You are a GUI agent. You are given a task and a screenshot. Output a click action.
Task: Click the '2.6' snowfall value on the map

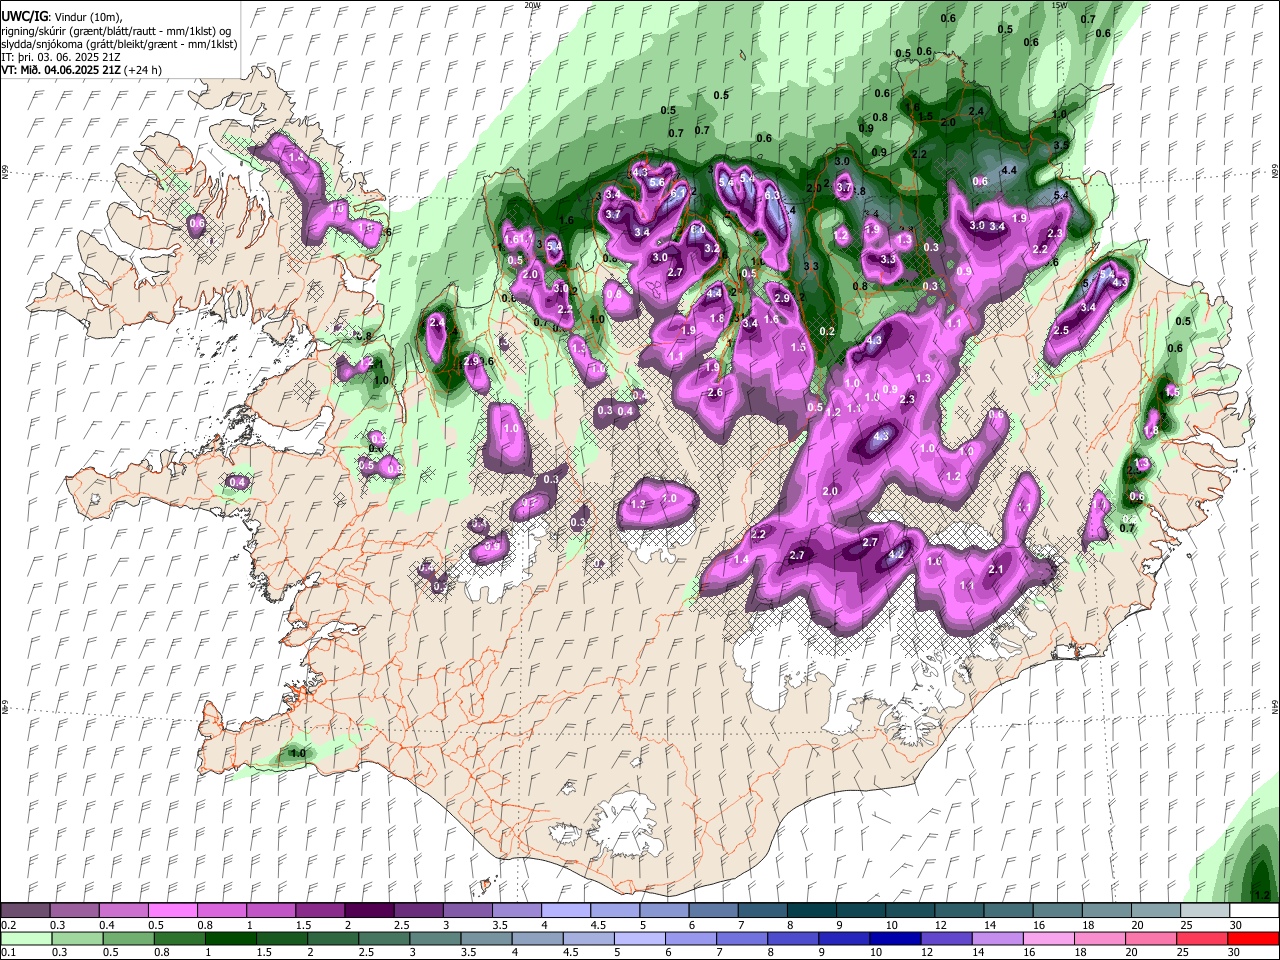point(715,393)
